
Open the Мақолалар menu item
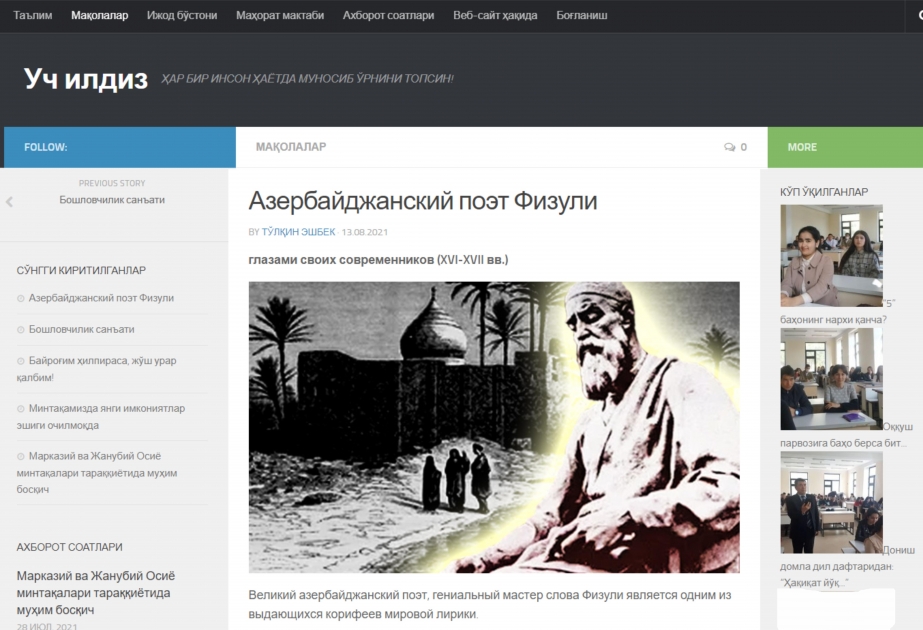pos(99,15)
